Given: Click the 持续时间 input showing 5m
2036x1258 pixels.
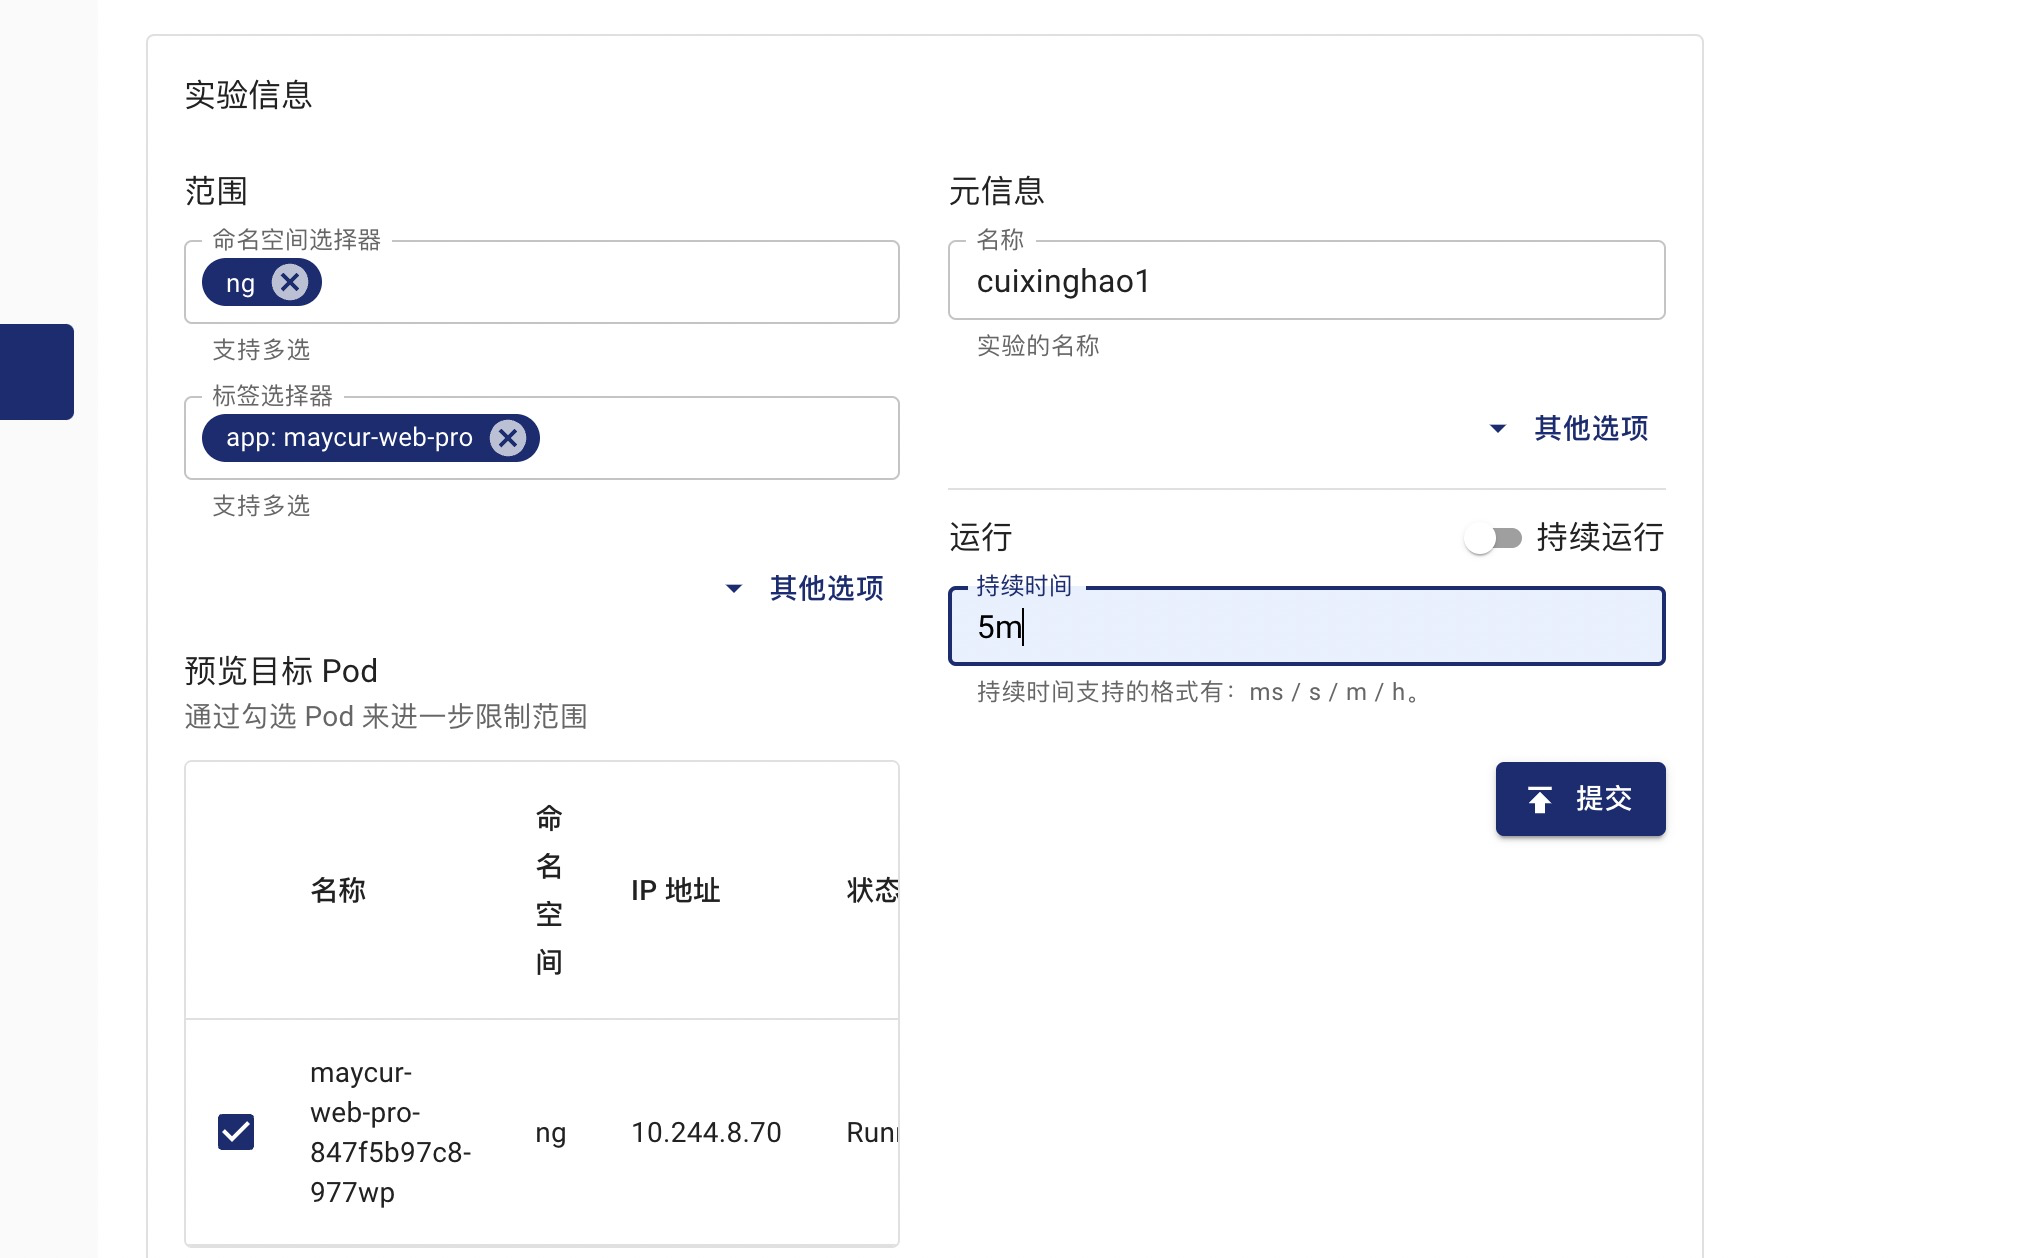Looking at the screenshot, I should pos(1305,627).
